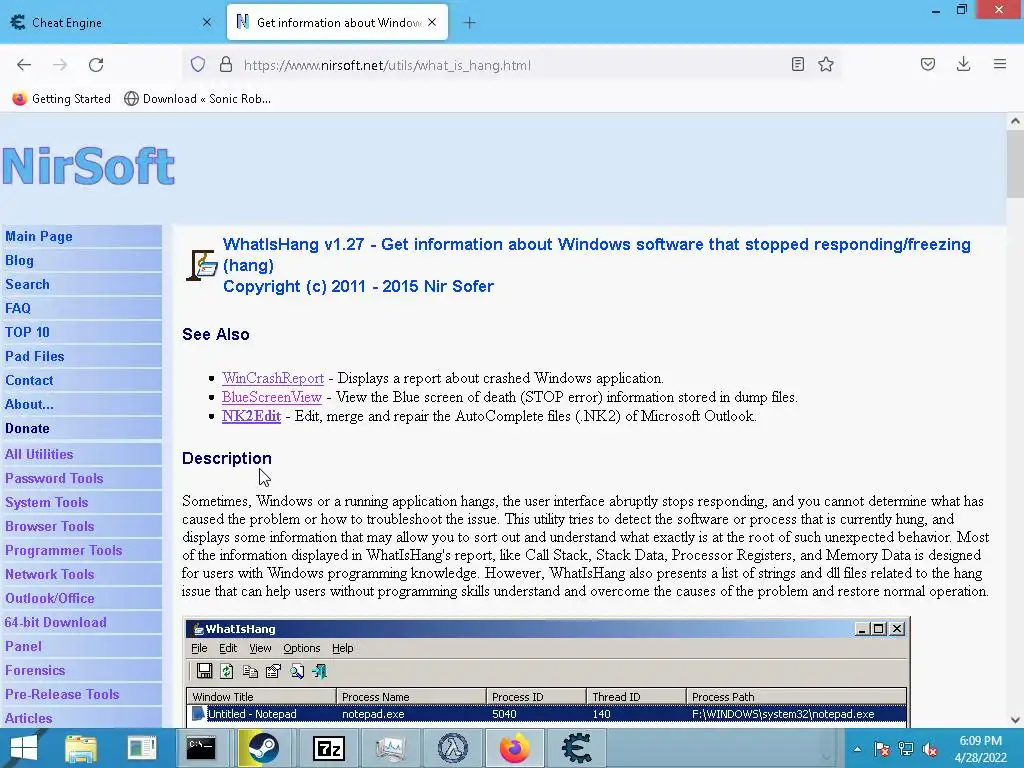Open Password Tools category
The width and height of the screenshot is (1024, 768).
pos(54,479)
